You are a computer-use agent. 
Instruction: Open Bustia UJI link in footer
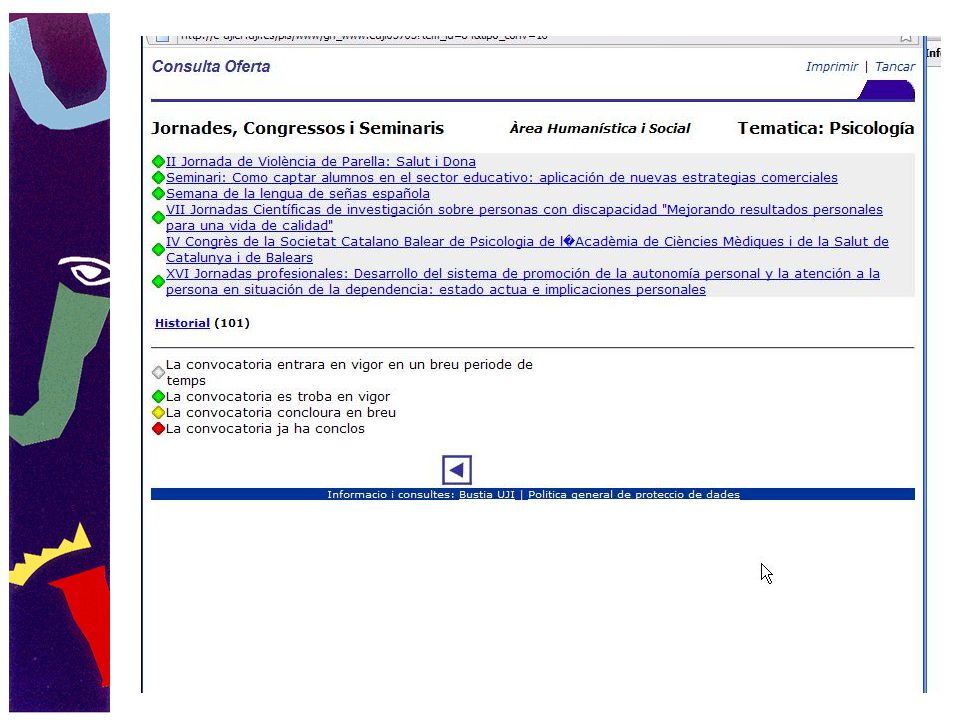(x=487, y=495)
